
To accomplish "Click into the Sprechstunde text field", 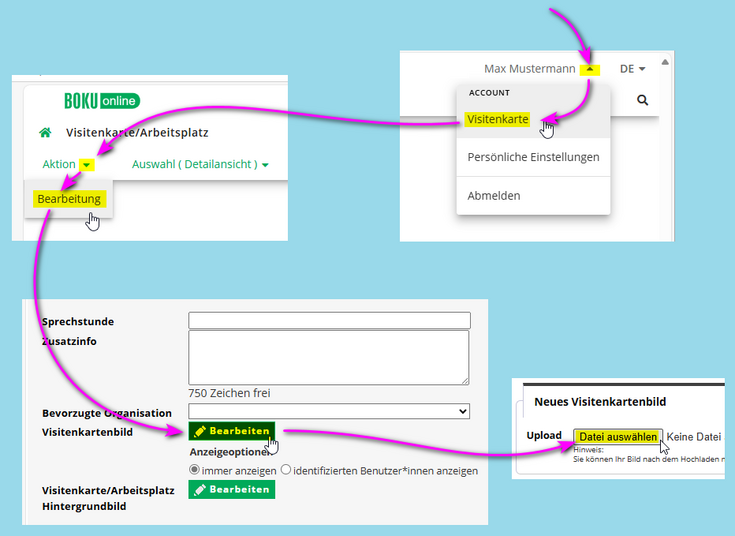I will tap(329, 321).
